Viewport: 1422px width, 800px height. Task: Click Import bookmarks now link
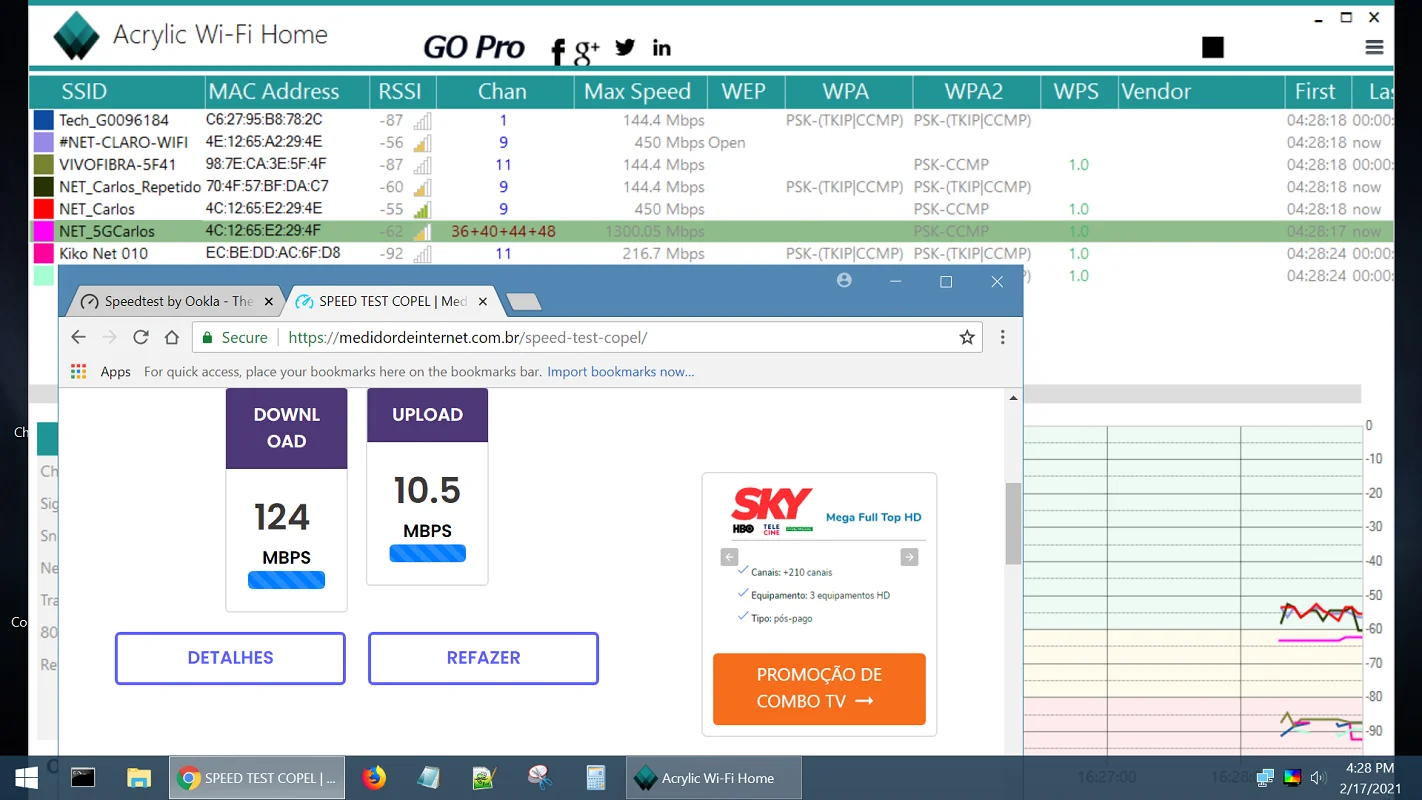[x=621, y=372]
